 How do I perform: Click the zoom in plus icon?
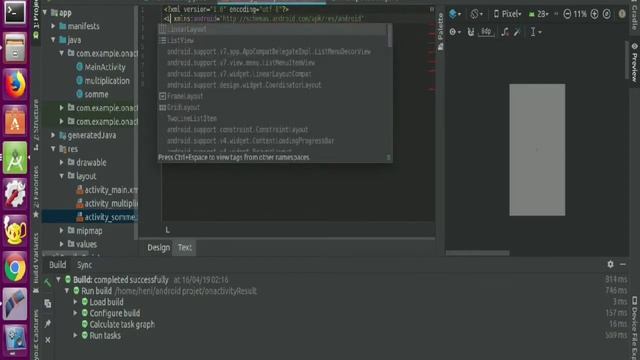point(594,14)
